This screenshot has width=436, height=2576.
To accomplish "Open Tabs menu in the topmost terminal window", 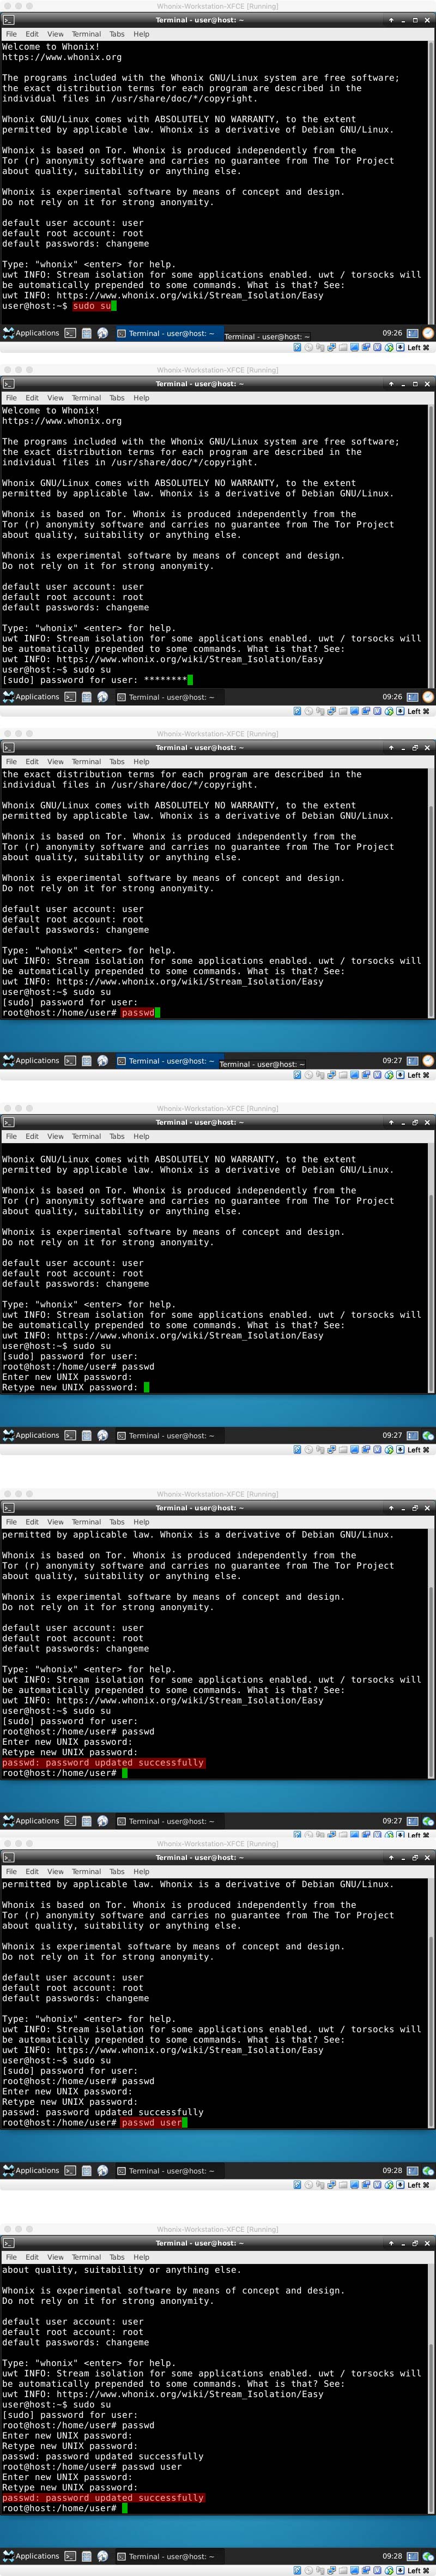I will [117, 34].
